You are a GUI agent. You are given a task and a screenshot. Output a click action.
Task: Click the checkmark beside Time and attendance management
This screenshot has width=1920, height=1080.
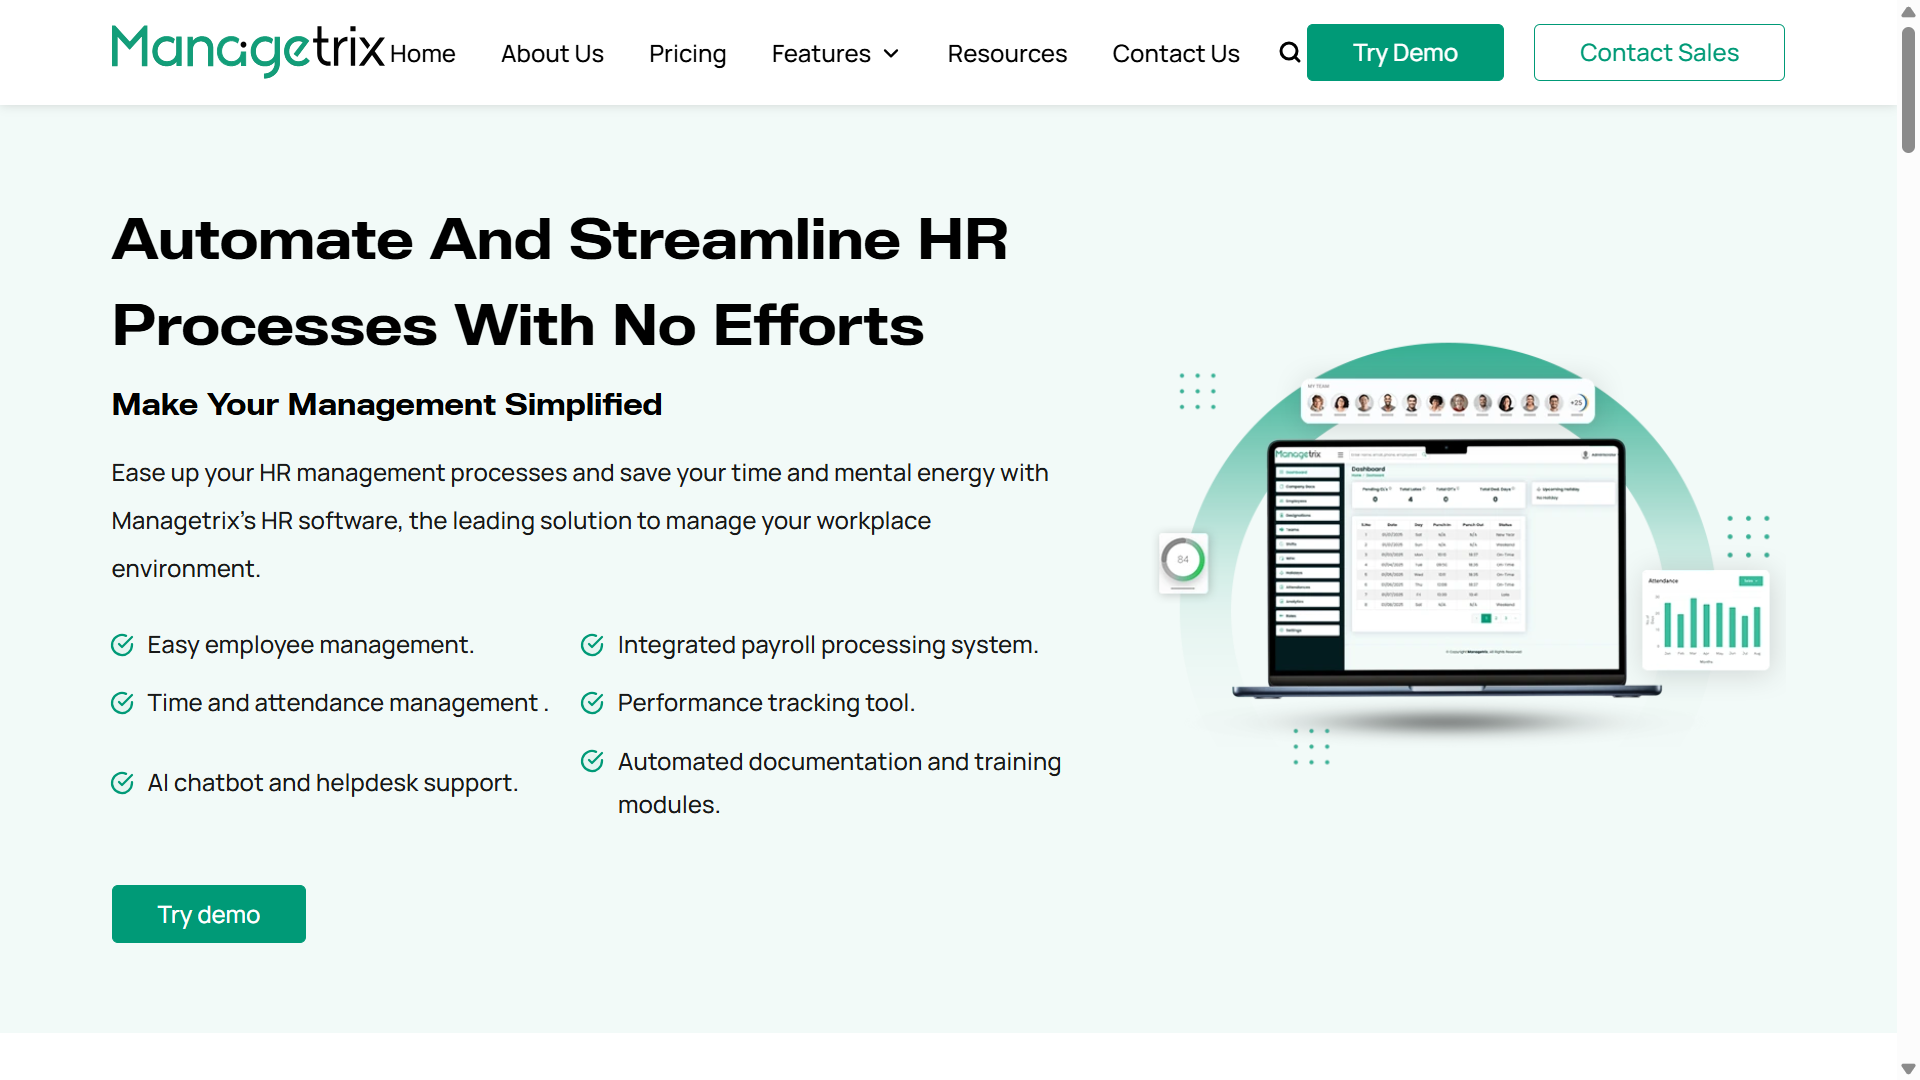122,703
